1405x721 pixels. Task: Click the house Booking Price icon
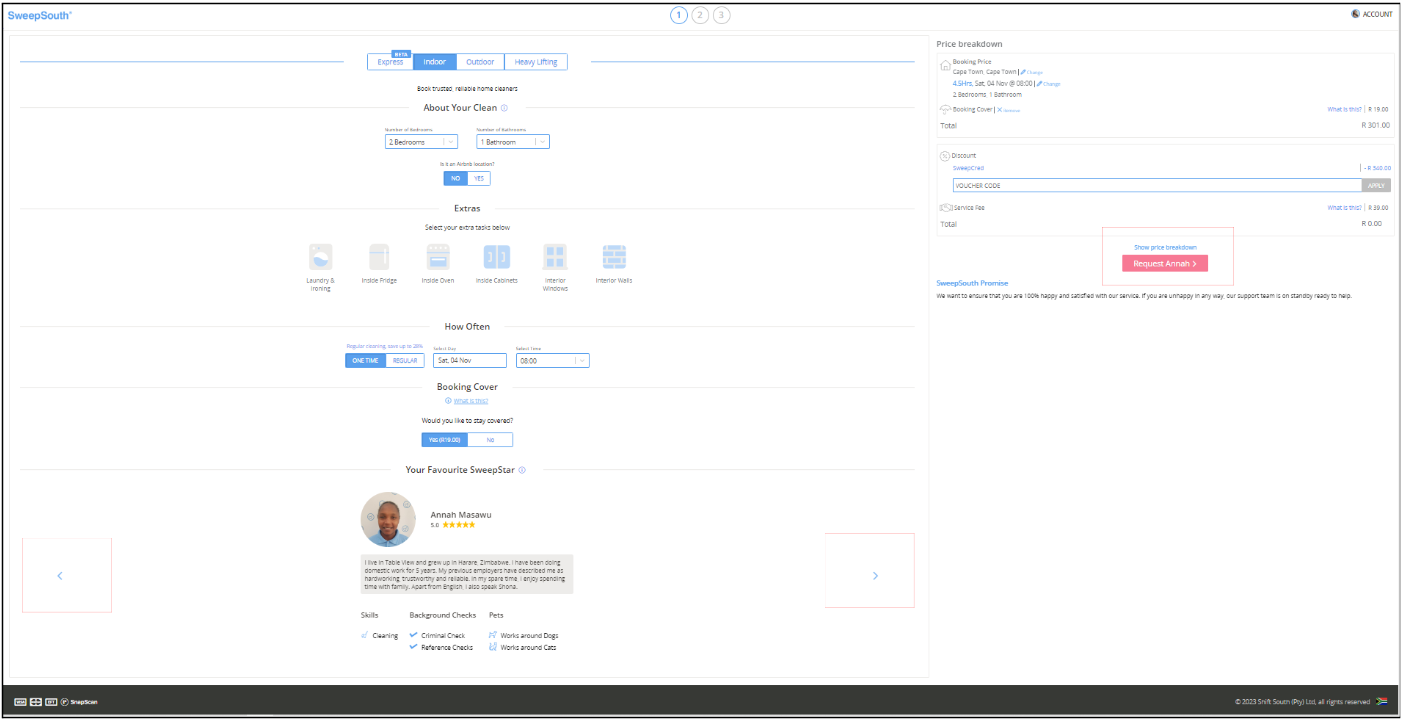[946, 65]
